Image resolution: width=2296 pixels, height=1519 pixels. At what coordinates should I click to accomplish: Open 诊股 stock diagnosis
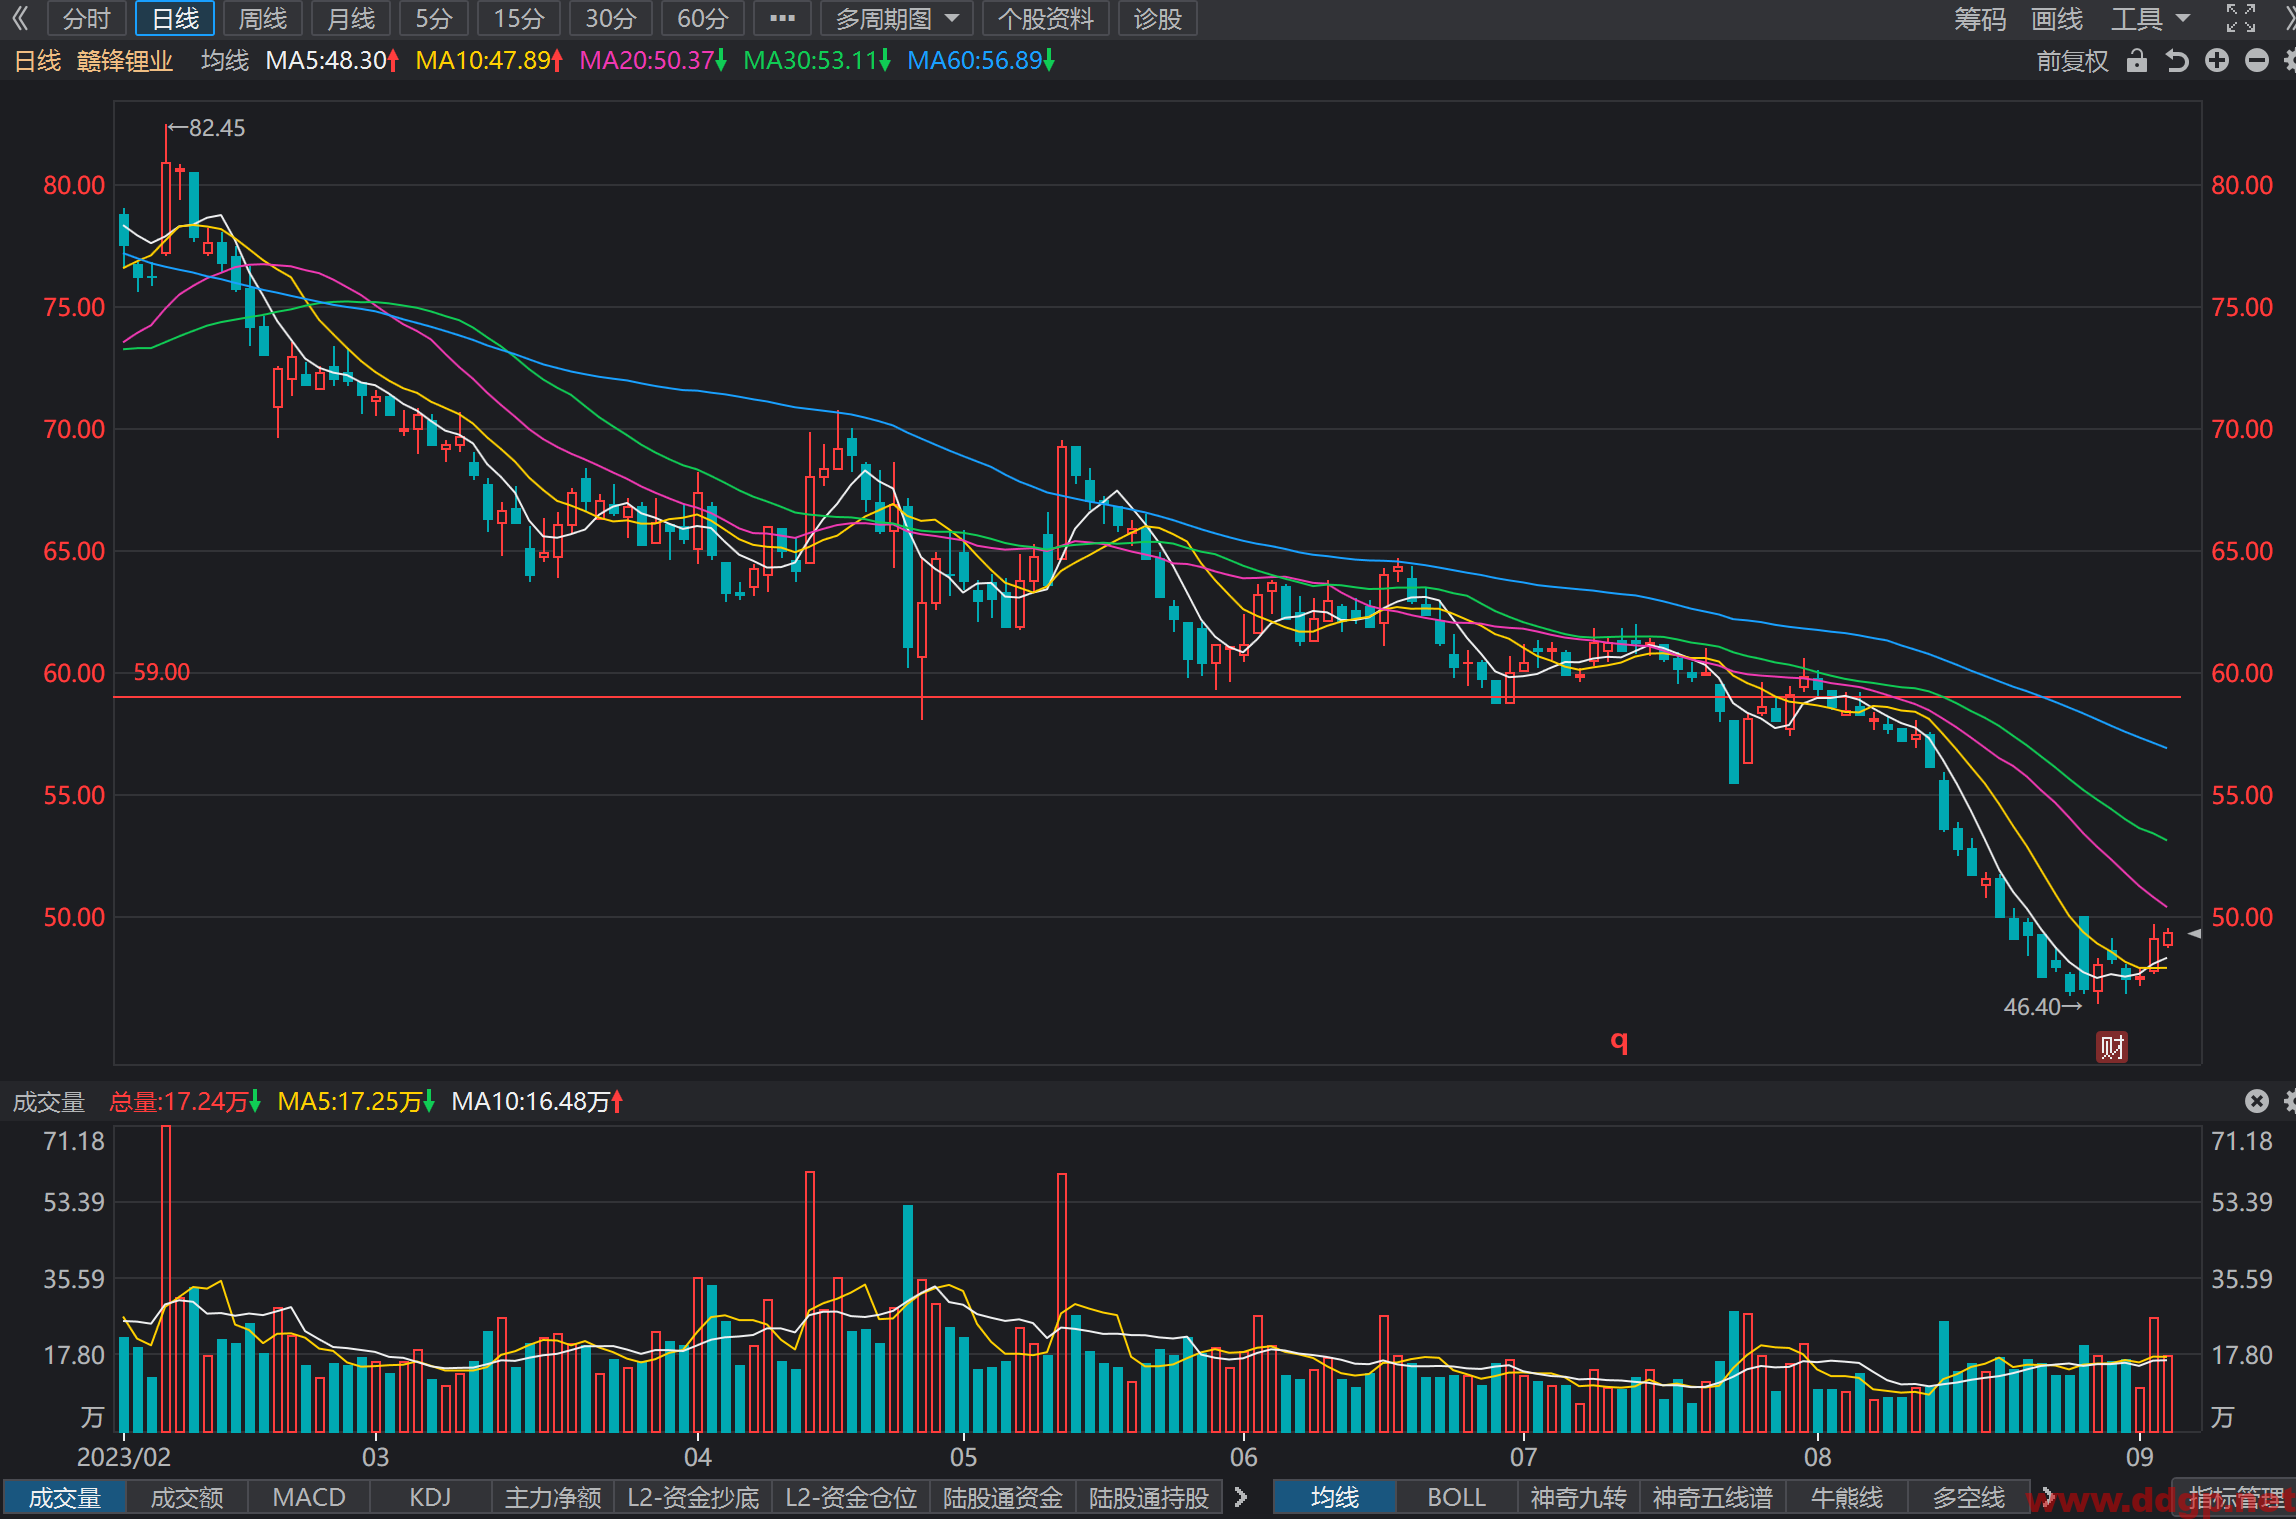click(x=1158, y=18)
